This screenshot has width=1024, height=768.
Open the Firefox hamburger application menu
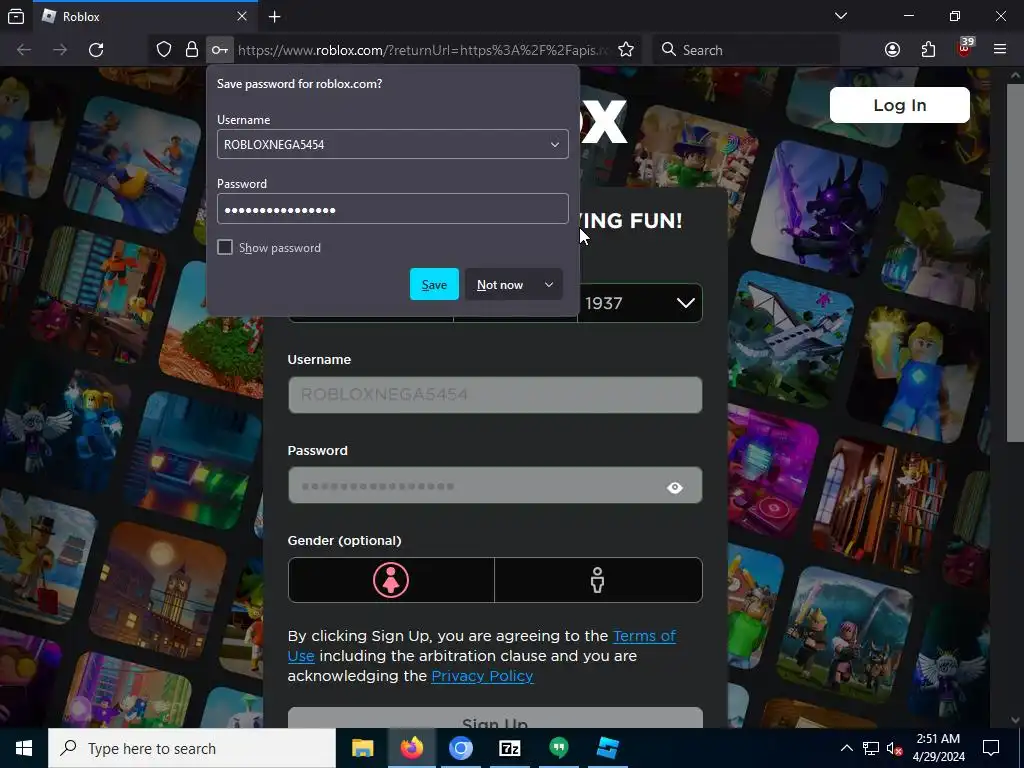click(1000, 50)
